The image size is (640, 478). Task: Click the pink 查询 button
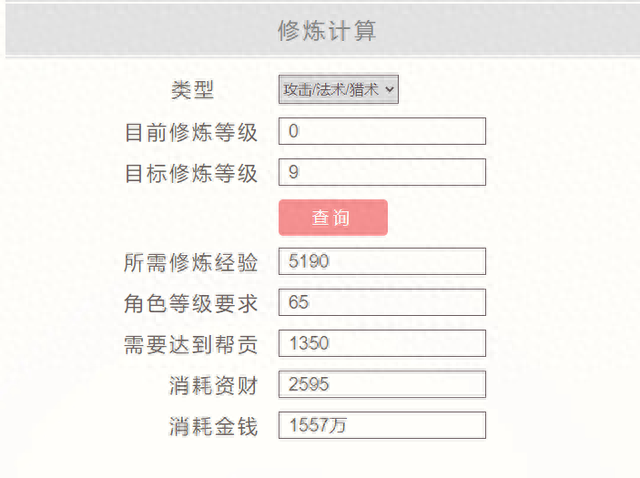point(333,218)
